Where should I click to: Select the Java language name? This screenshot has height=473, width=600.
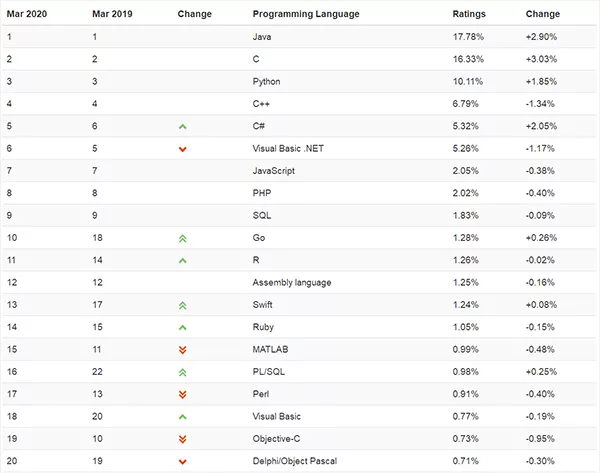(263, 36)
